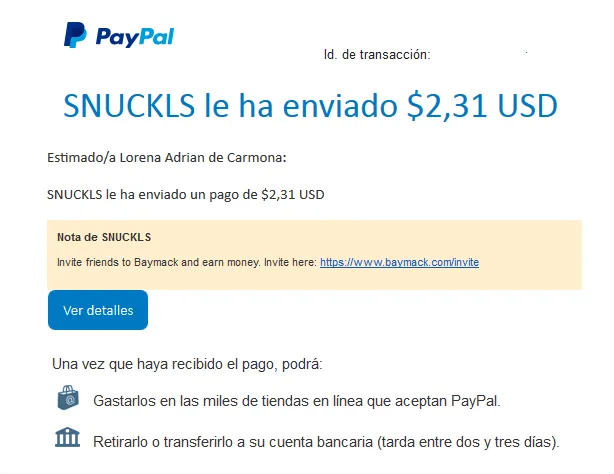Click the 'Id. de transacción' label
Viewport: 614px width, 474px height.
click(x=377, y=54)
